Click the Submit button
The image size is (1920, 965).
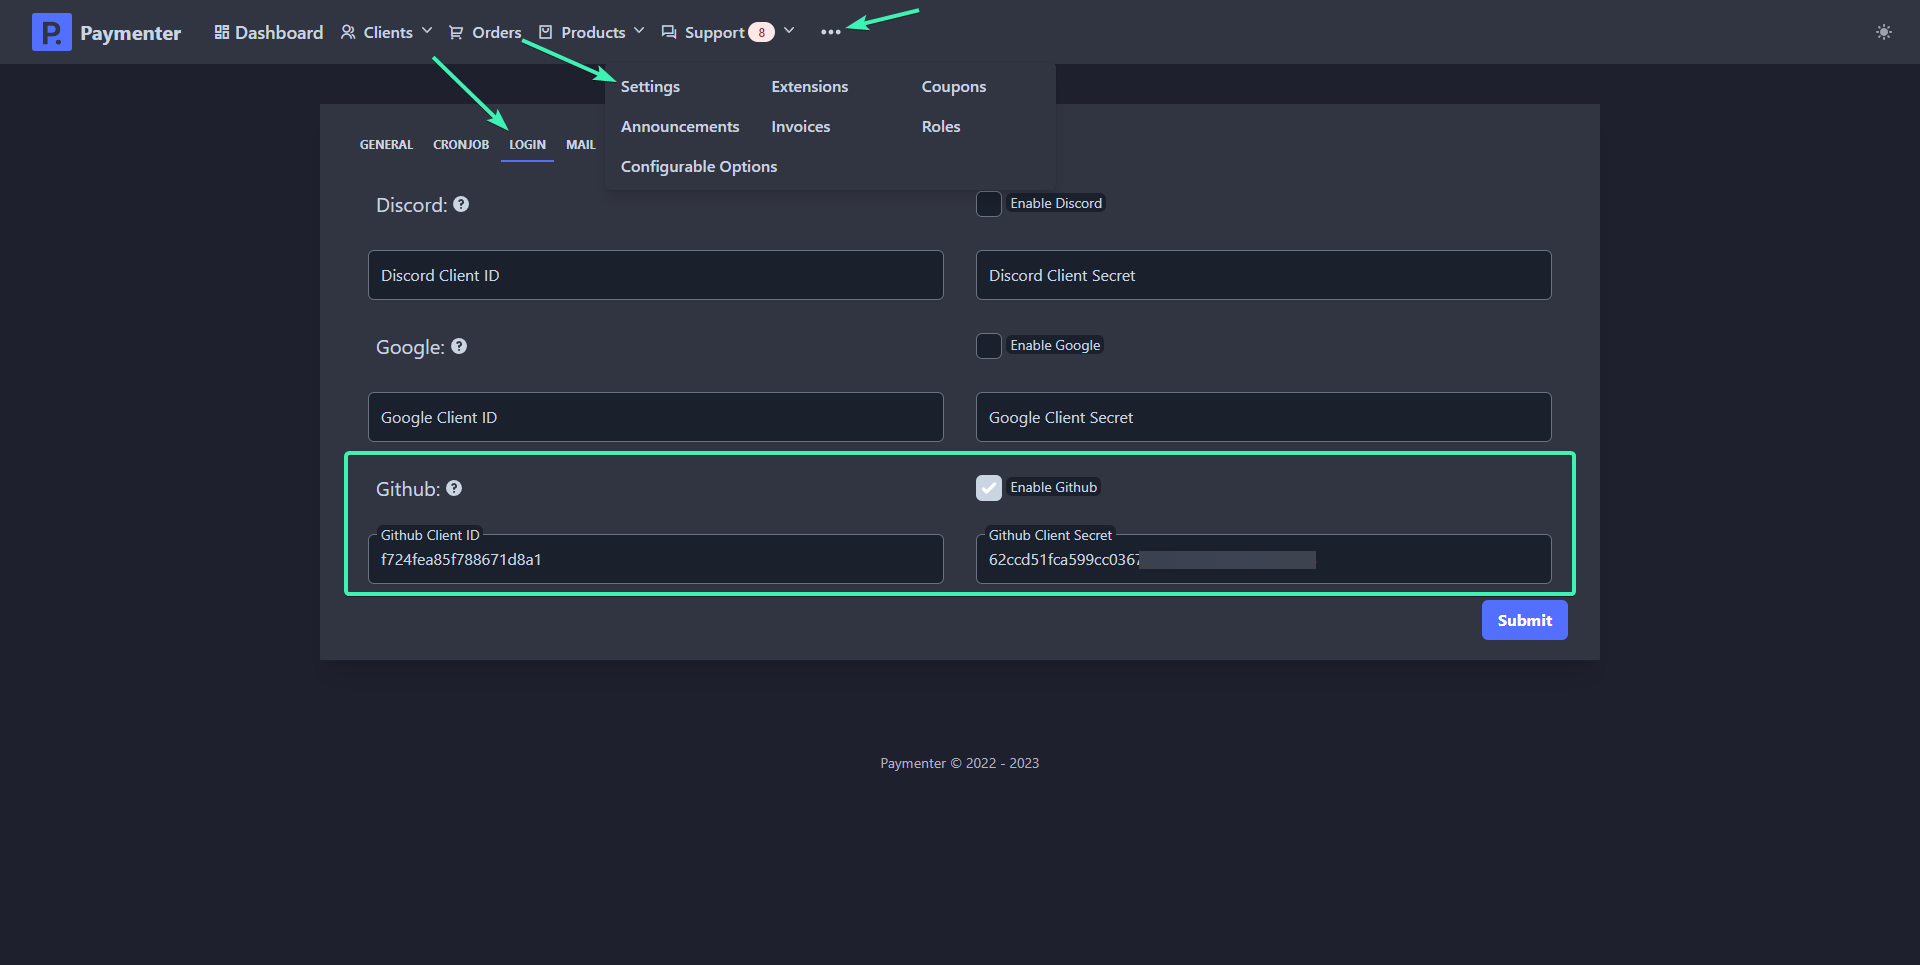tap(1524, 620)
